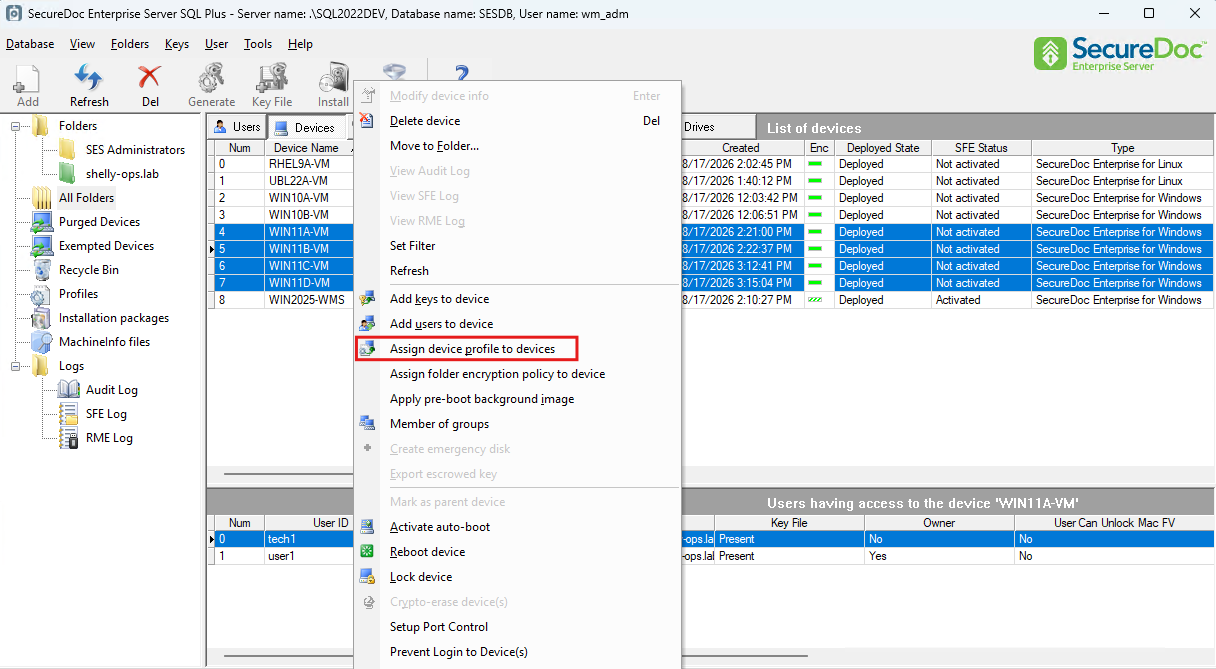Sort by the Created column header
Image resolution: width=1216 pixels, height=669 pixels.
click(741, 148)
